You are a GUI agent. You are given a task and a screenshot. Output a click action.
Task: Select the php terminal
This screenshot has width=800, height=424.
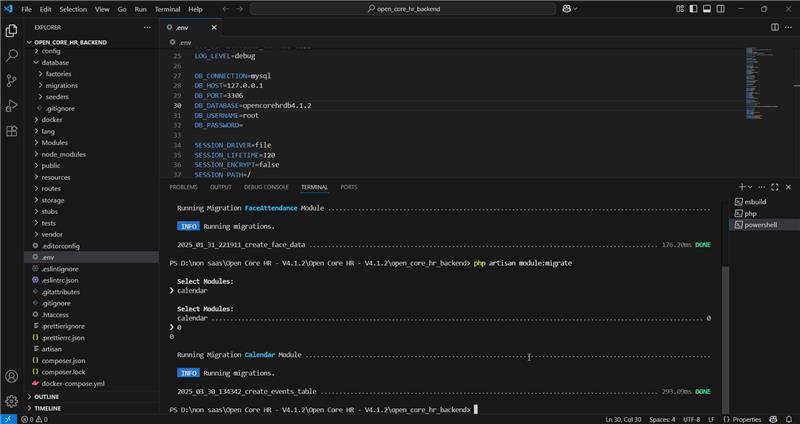coord(764,214)
